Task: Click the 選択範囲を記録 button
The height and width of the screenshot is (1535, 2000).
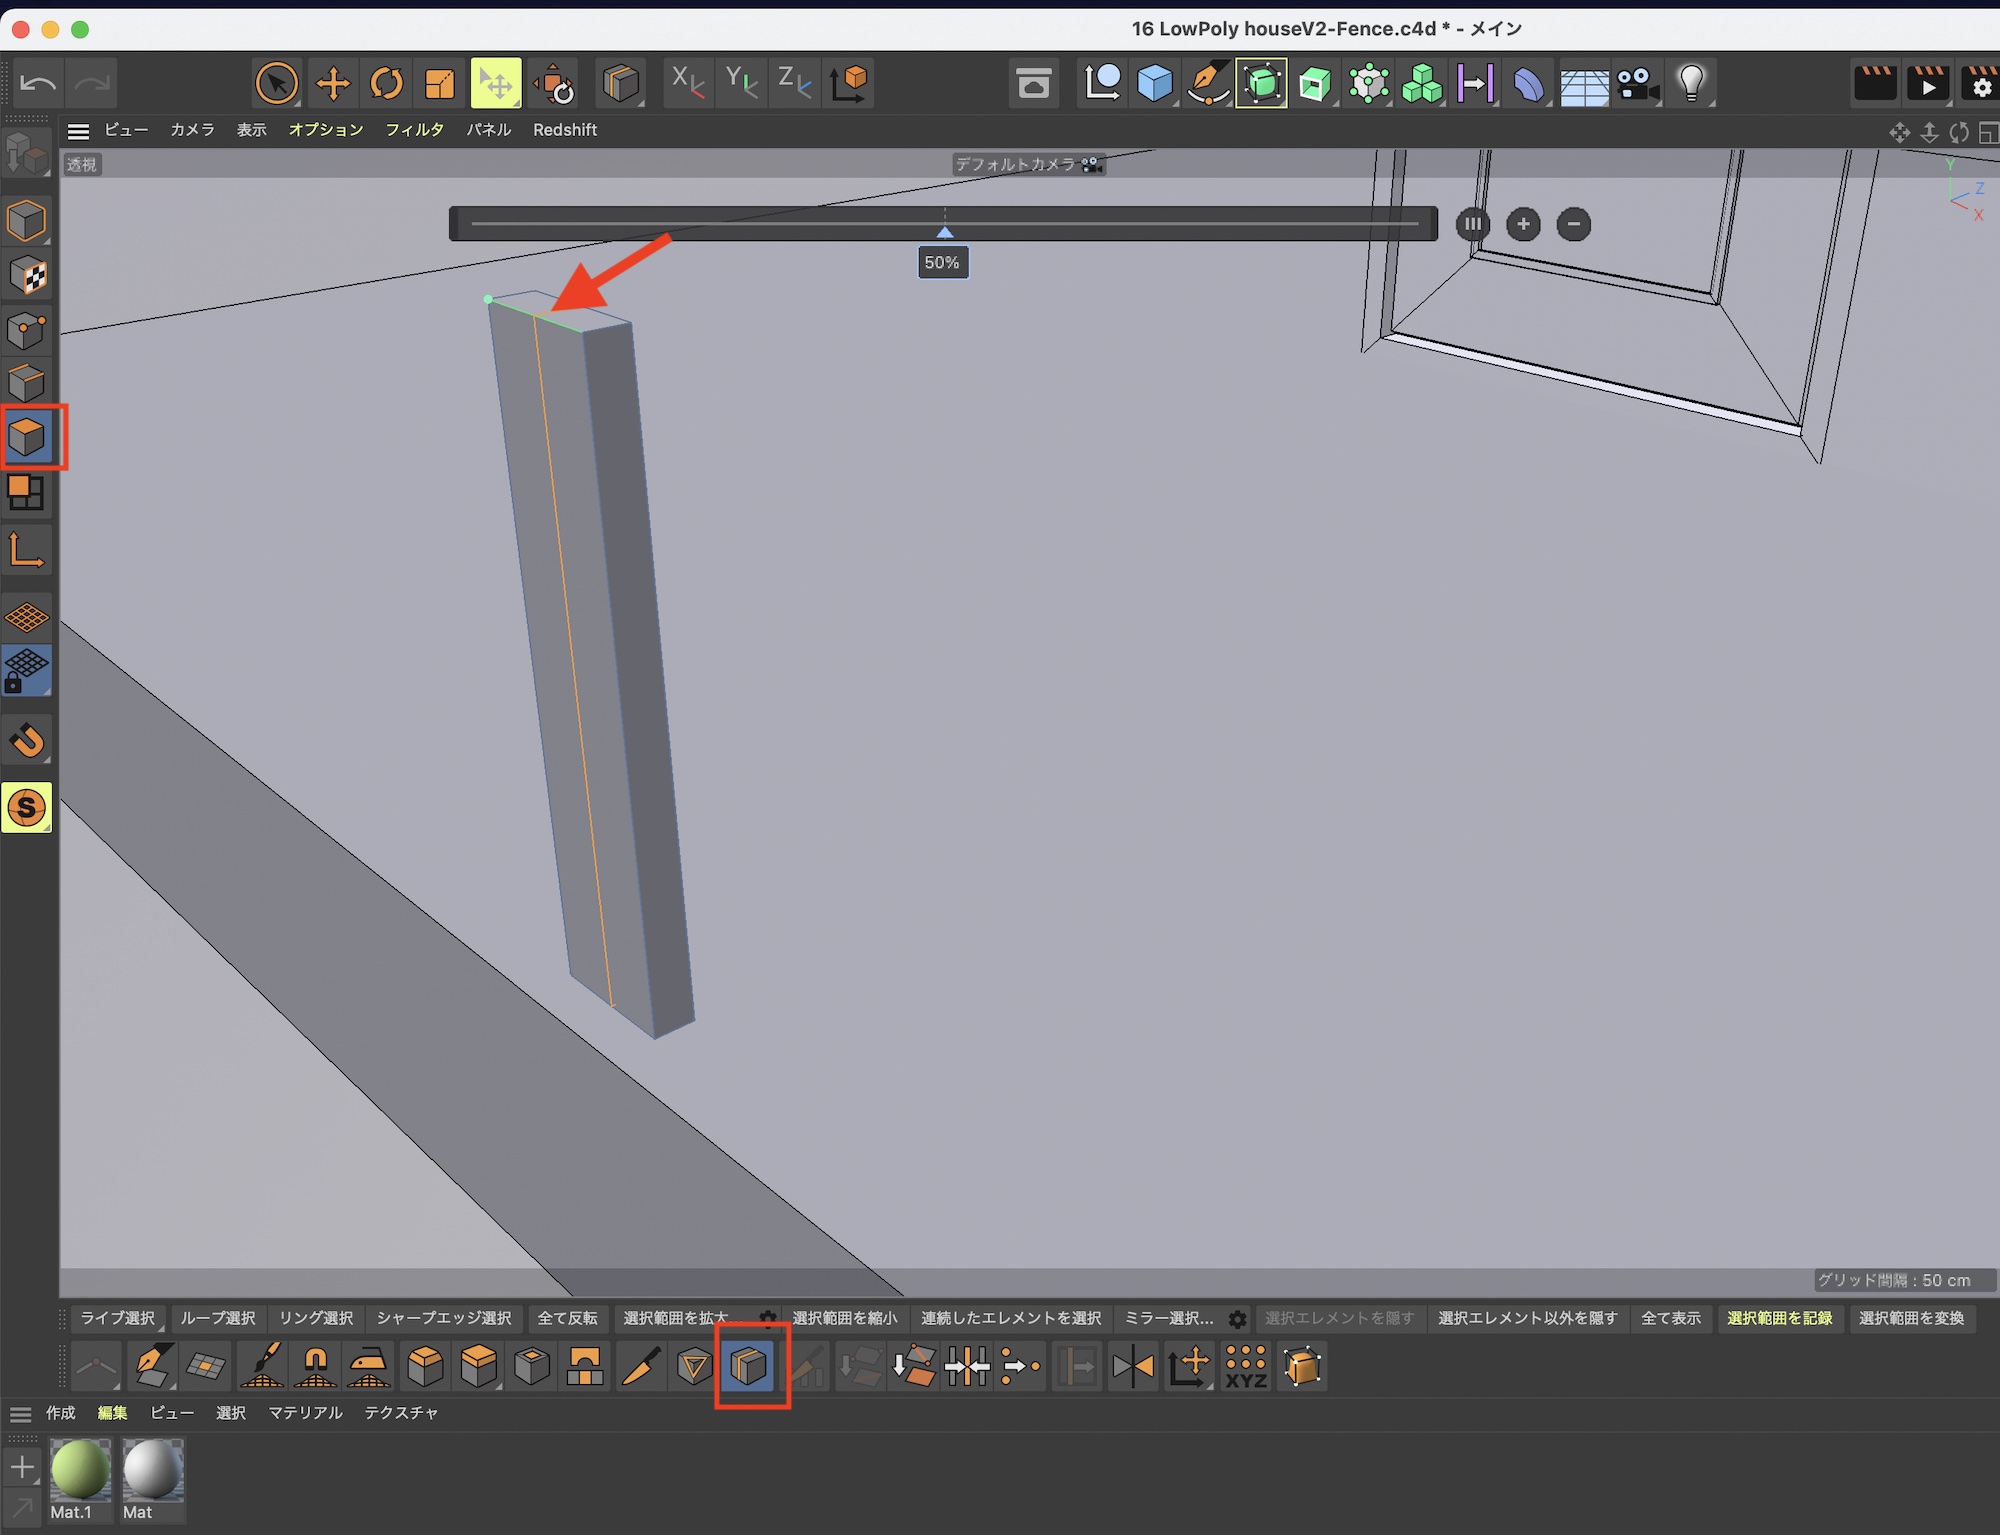Action: [1779, 1318]
